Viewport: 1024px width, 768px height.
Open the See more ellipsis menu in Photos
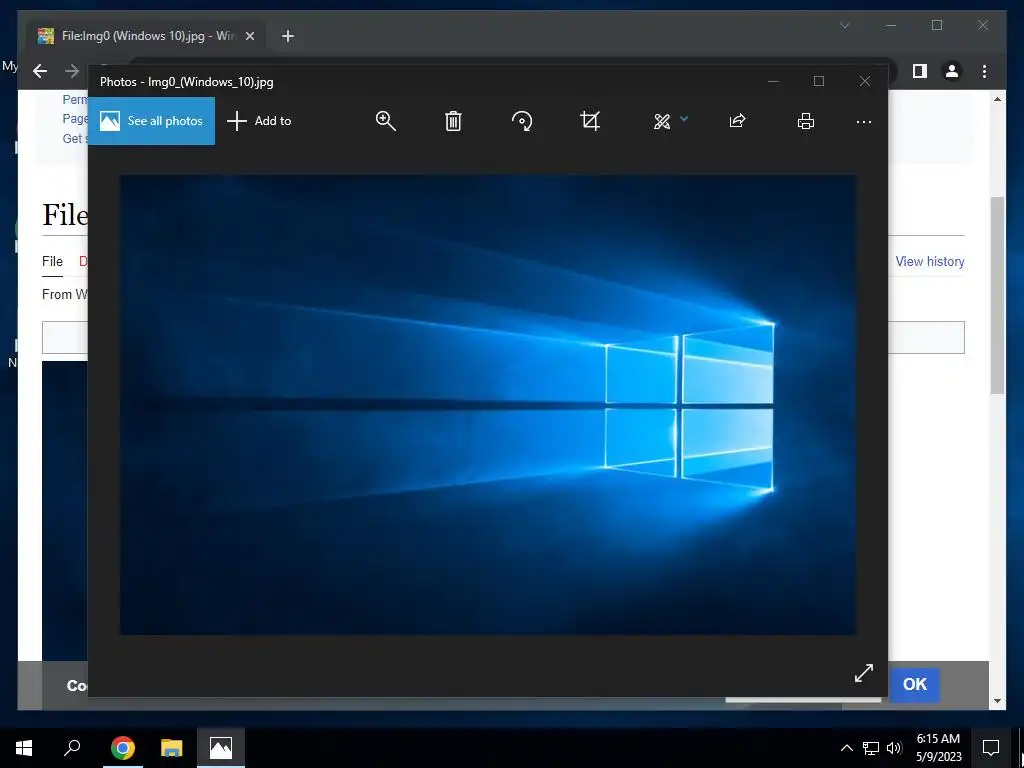[x=863, y=121]
